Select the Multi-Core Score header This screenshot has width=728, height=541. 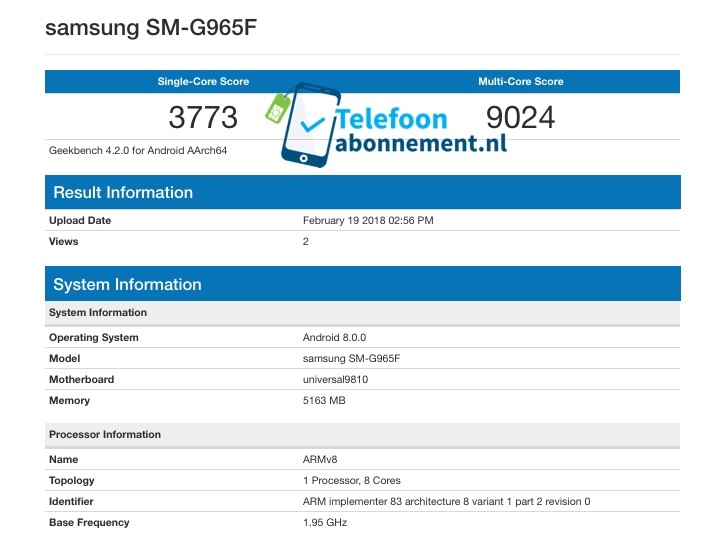coord(521,81)
